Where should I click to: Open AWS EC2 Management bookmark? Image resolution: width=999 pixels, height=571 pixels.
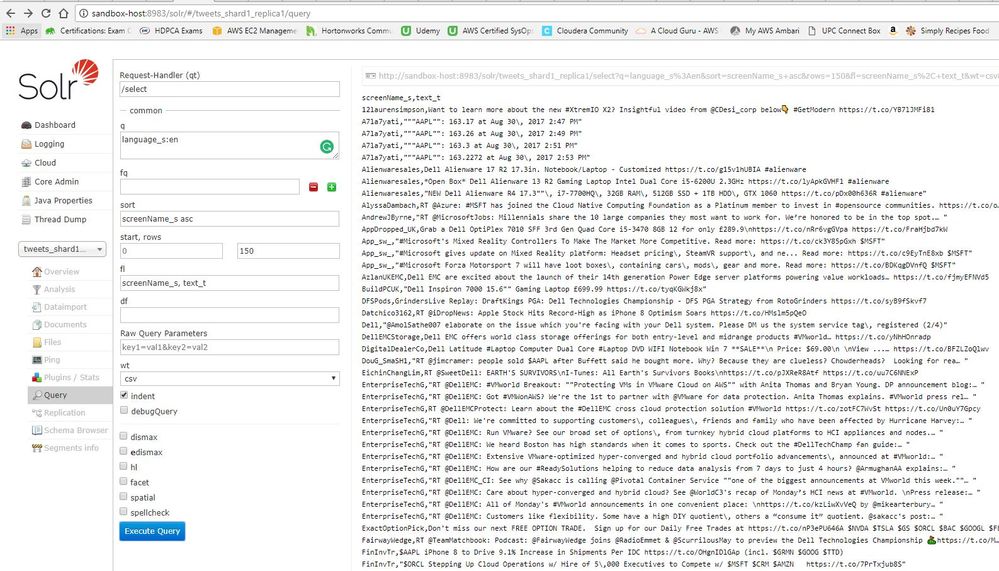click(x=255, y=31)
